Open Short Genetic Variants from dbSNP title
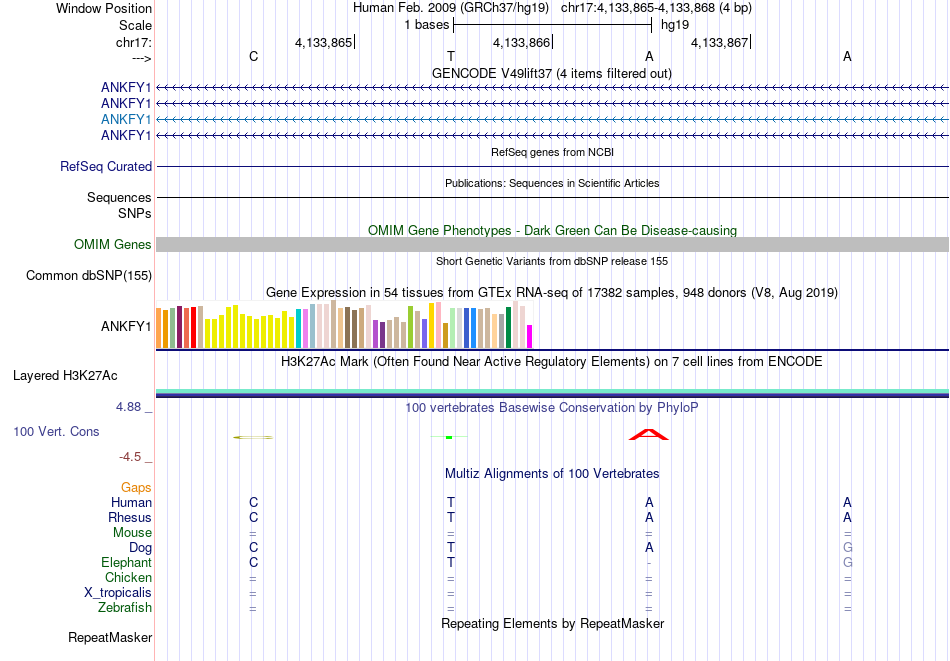This screenshot has width=950, height=661. click(552, 261)
